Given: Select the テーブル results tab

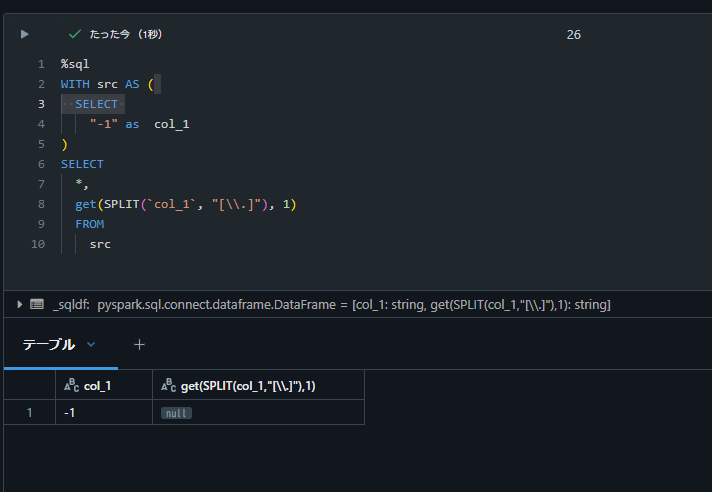Looking at the screenshot, I should pos(49,344).
